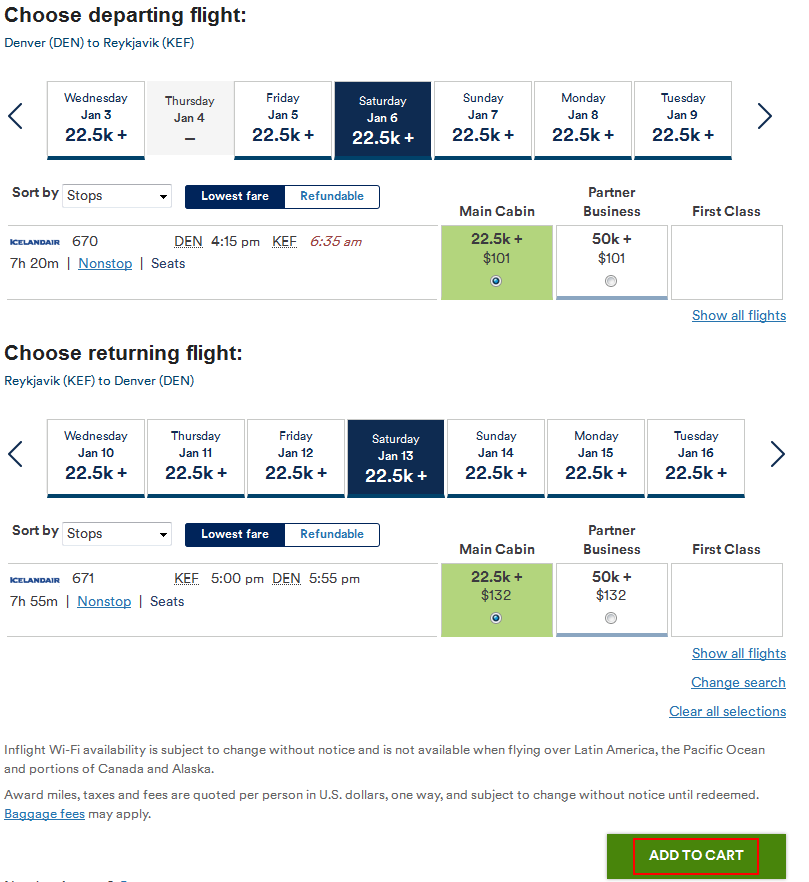Choose Sunday Jan 14 returning date tab

[496, 458]
